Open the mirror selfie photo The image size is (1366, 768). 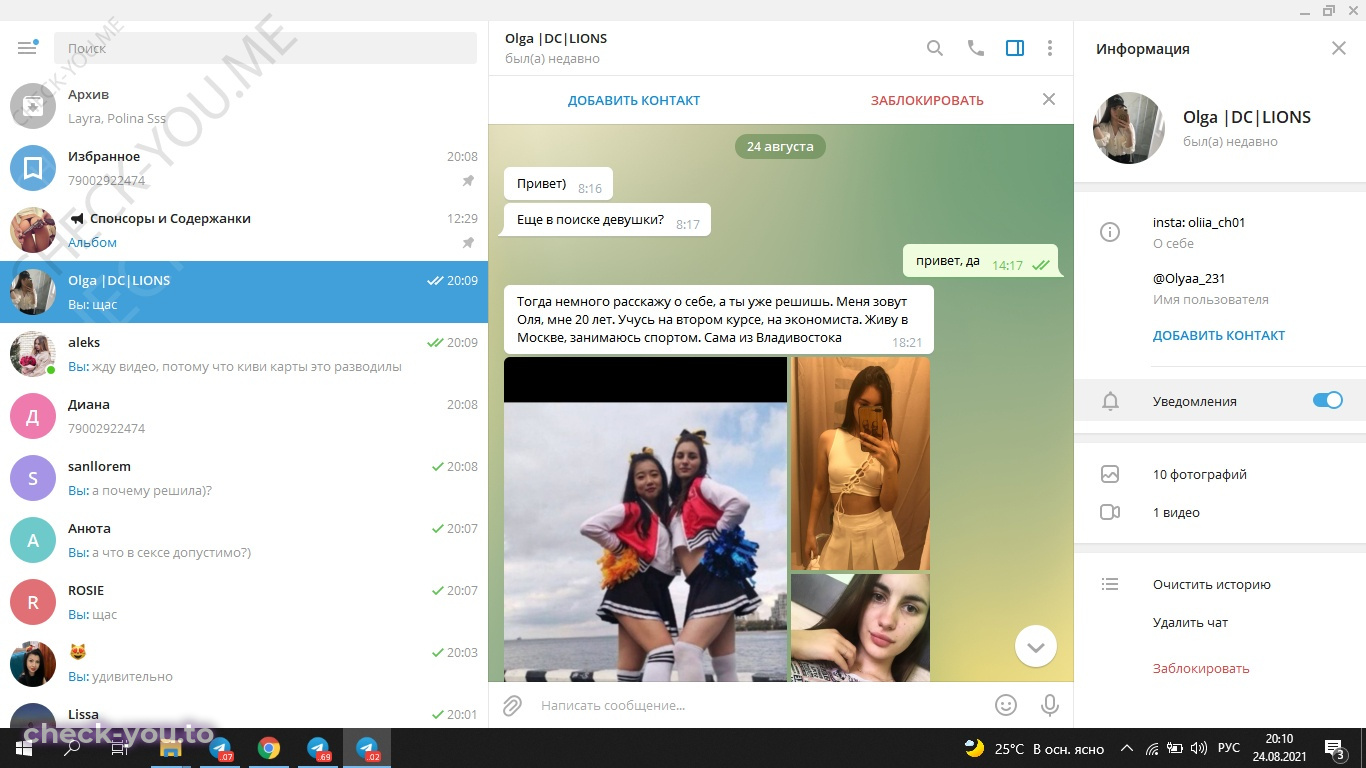click(860, 463)
